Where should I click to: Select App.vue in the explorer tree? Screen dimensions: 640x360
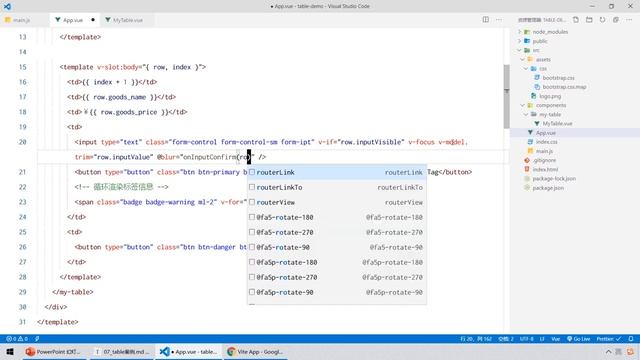tap(545, 133)
